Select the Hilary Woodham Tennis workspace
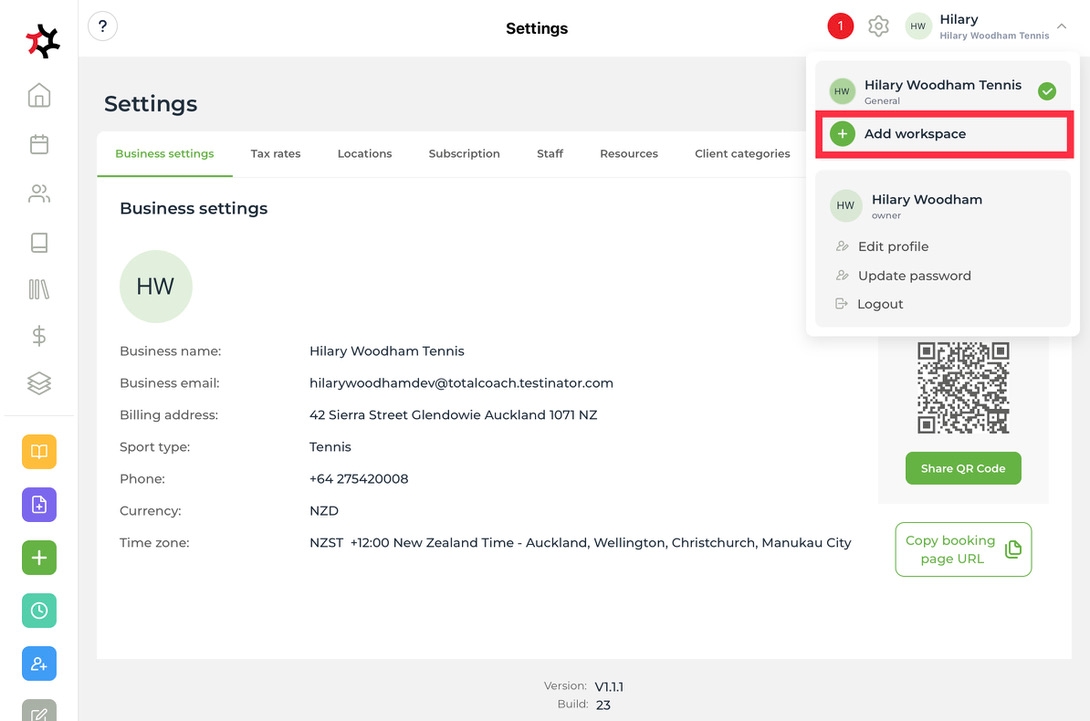 pyautogui.click(x=942, y=91)
